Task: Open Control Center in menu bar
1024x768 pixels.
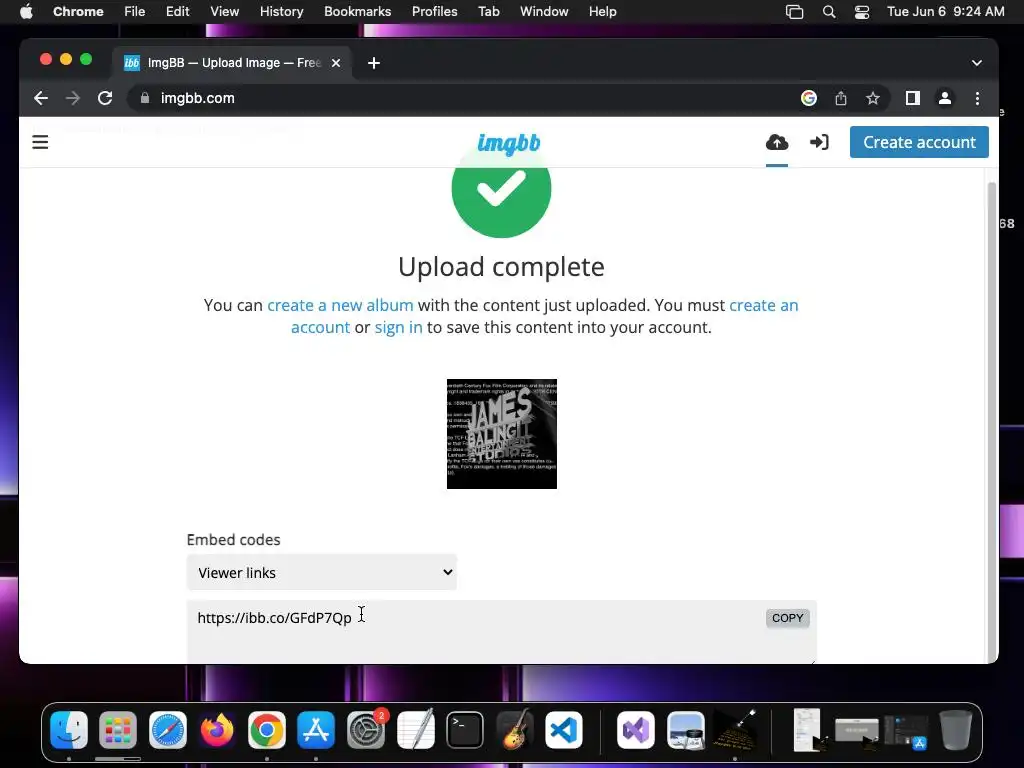Action: pyautogui.click(x=861, y=11)
